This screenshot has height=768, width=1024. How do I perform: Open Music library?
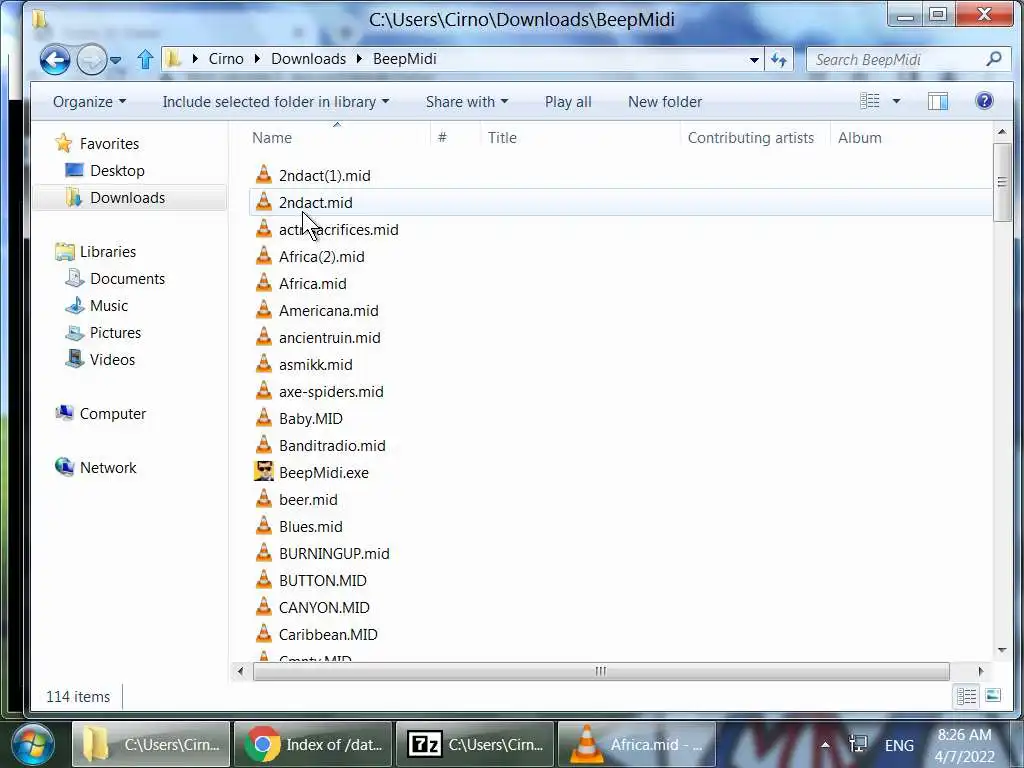(108, 306)
